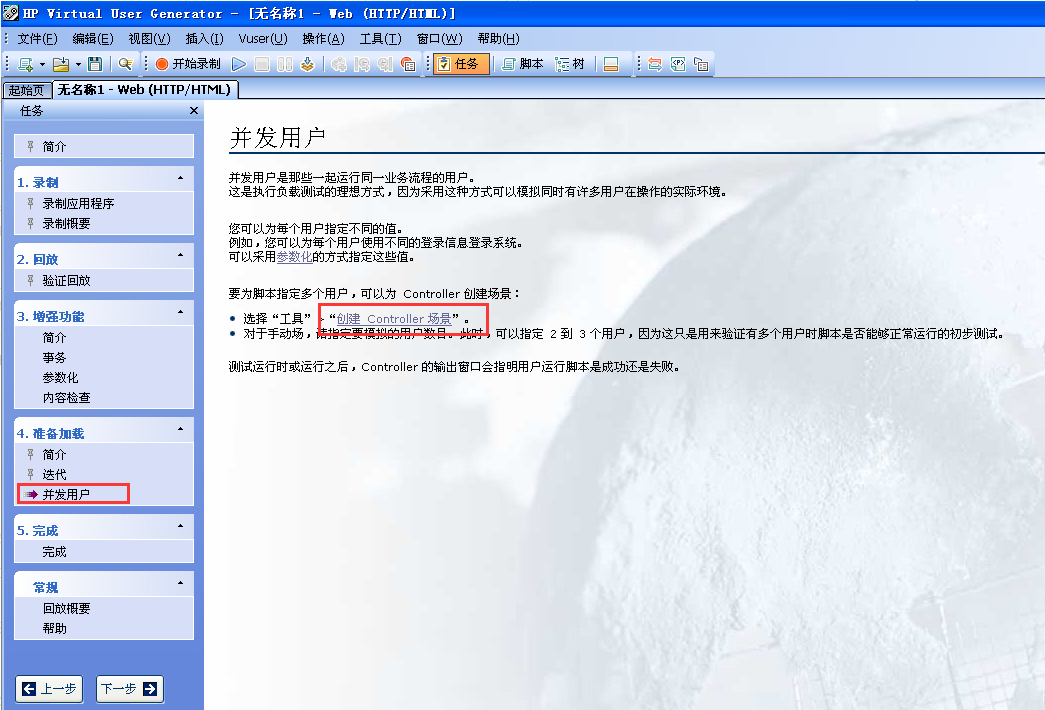This screenshot has width=1045, height=710.
Task: Toggle the 任务 task view button
Action: (x=461, y=64)
